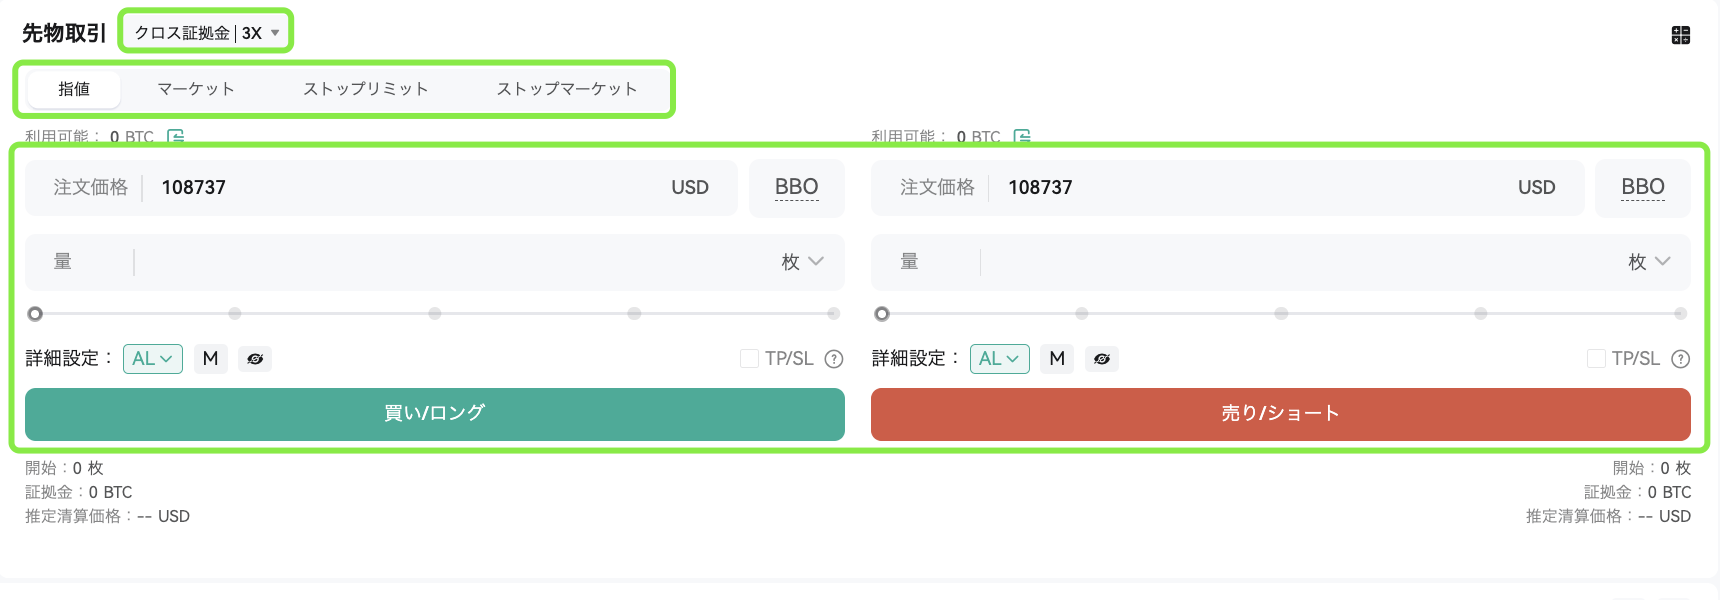Select the M option on buy side
The image size is (1720, 600).
click(x=211, y=359)
